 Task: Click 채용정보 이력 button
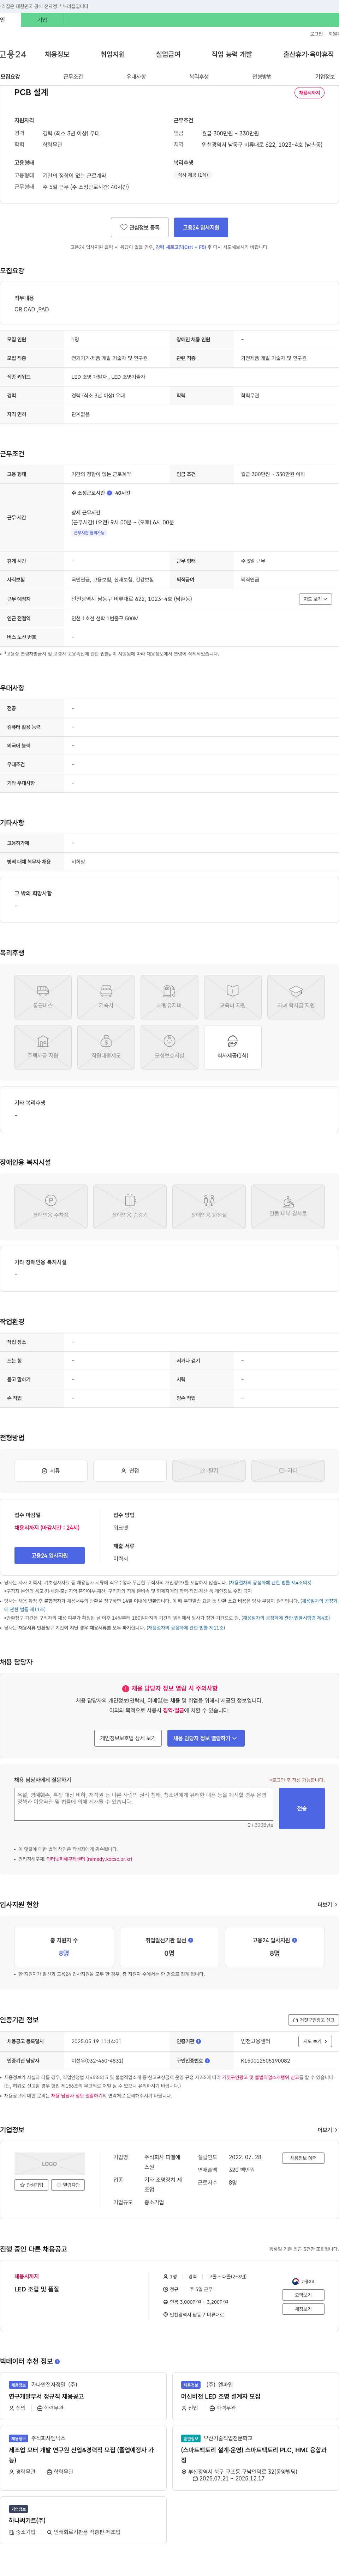[303, 2158]
